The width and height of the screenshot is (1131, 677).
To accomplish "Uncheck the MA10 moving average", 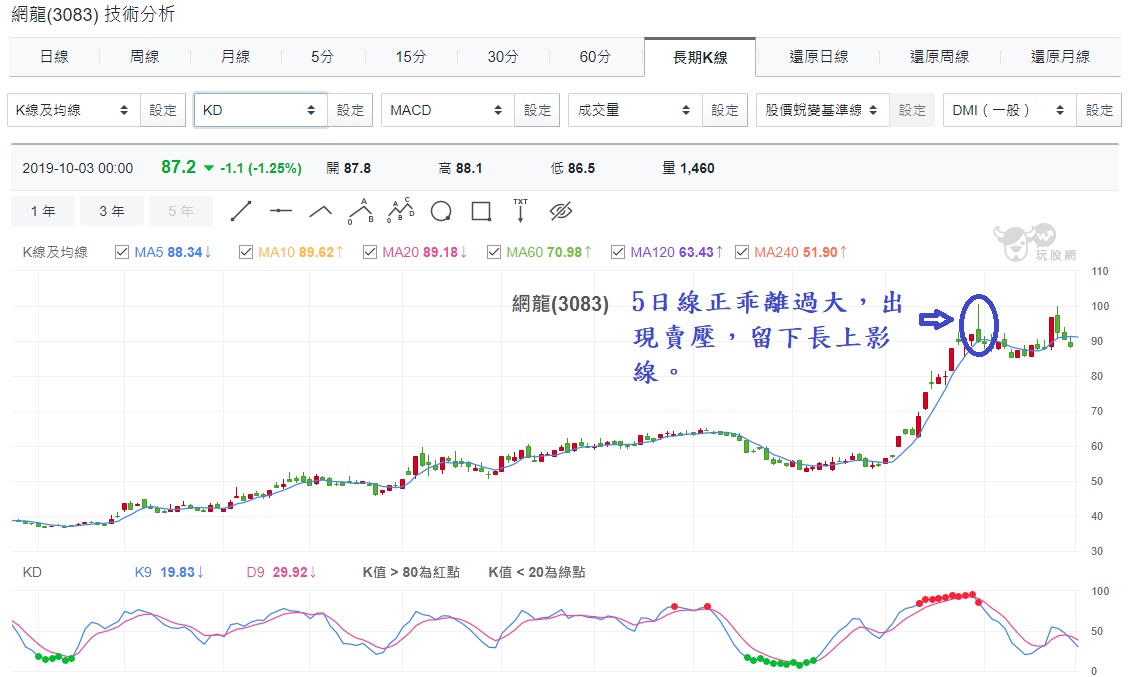I will [246, 252].
